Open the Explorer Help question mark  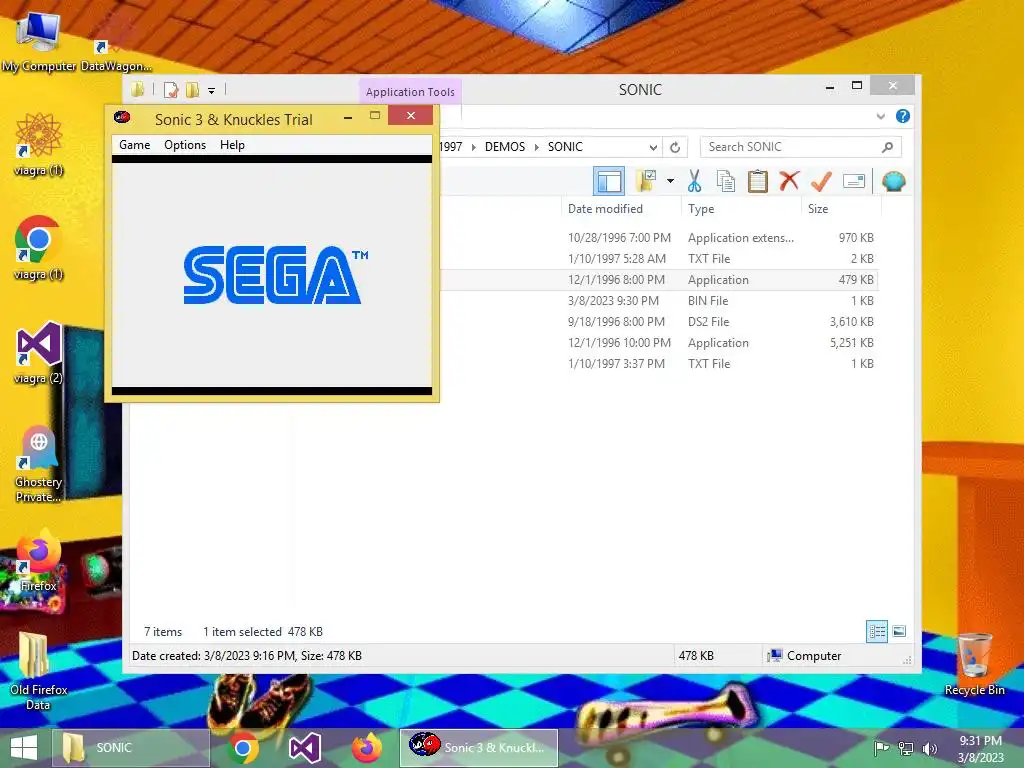coord(903,116)
